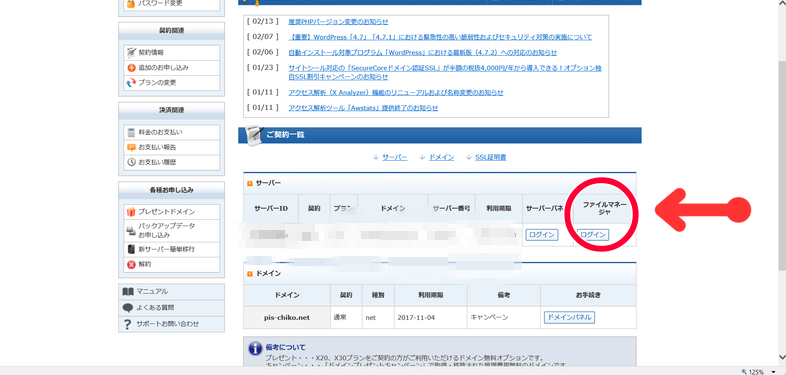Click the ドメインパネル button
The width and height of the screenshot is (786, 375).
(569, 317)
